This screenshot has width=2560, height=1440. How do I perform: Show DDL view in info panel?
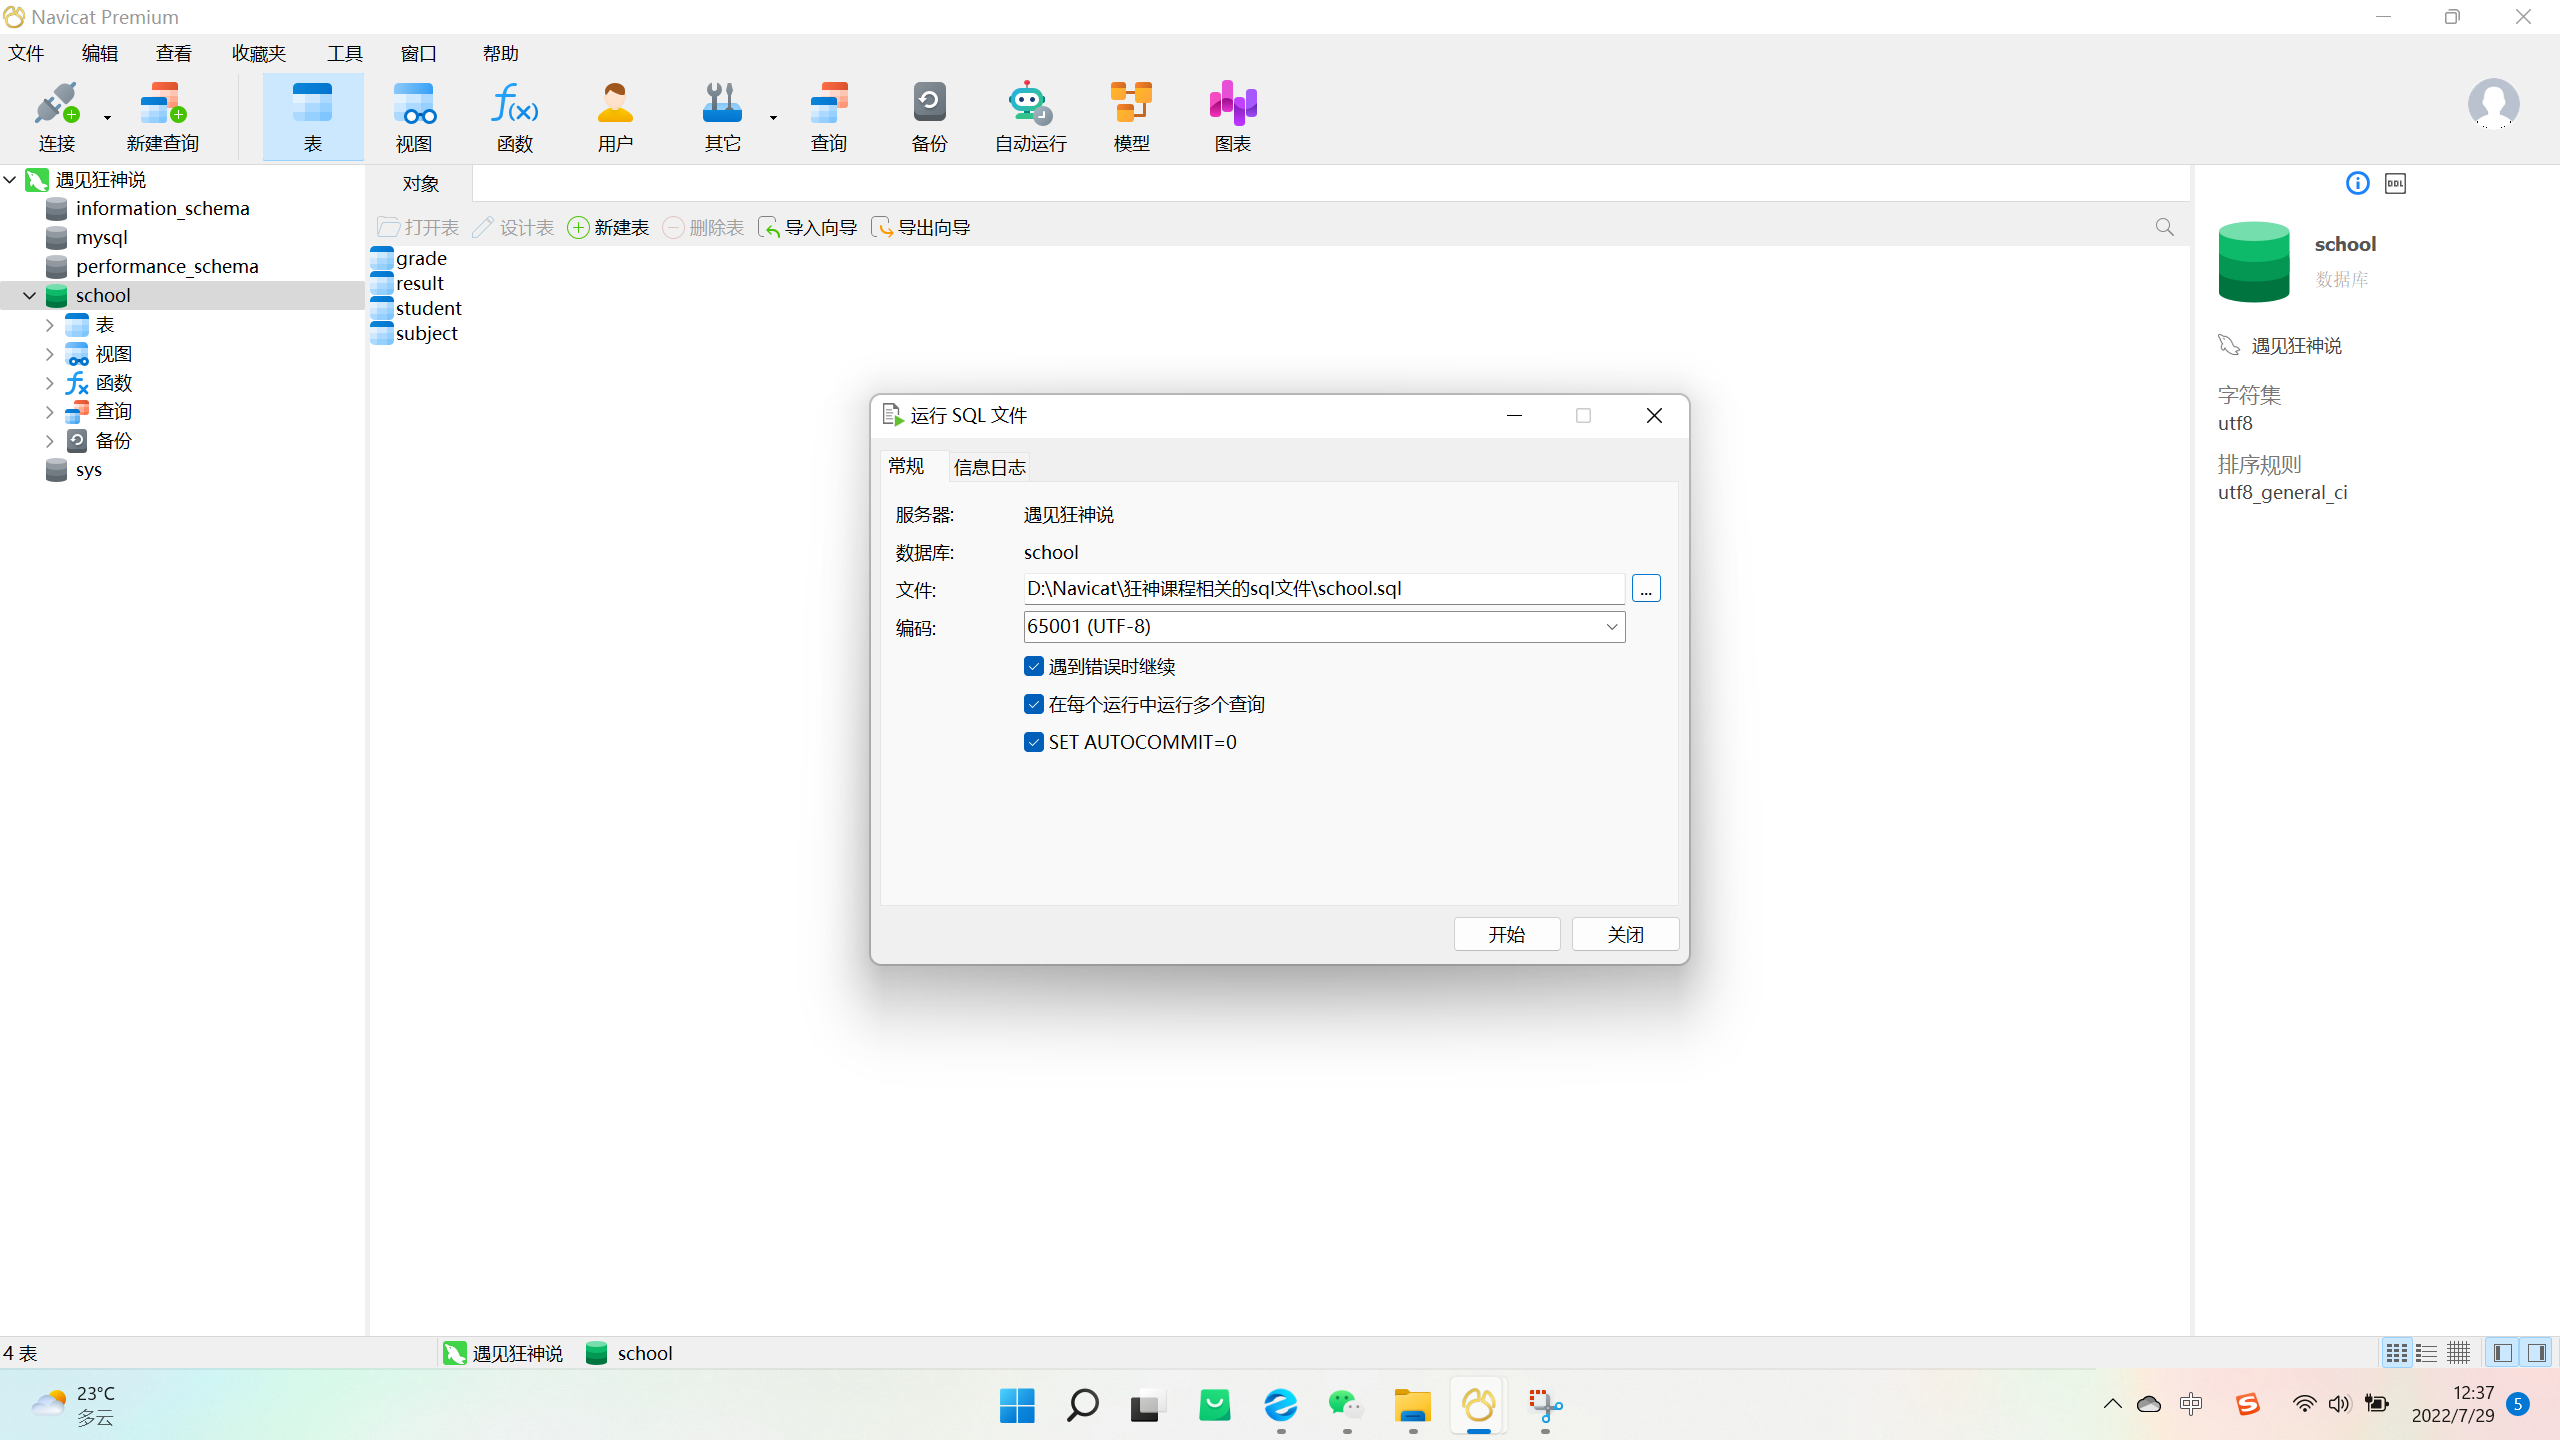(x=2395, y=183)
